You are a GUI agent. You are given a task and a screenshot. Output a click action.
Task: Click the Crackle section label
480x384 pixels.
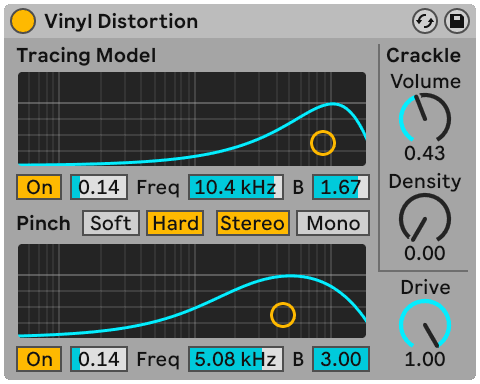[x=424, y=55]
